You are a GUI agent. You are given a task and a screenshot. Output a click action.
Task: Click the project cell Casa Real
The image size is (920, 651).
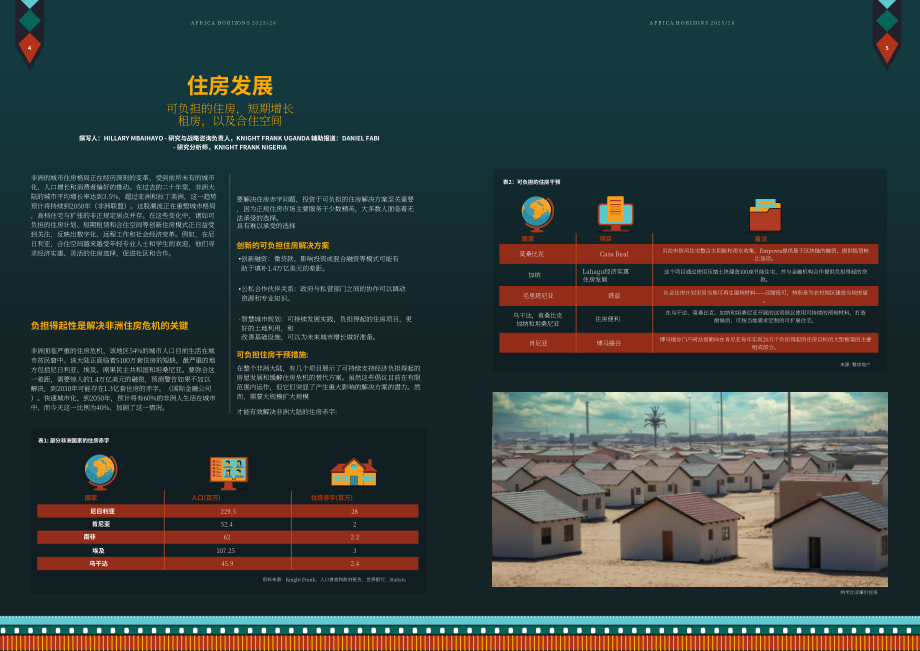tap(614, 254)
